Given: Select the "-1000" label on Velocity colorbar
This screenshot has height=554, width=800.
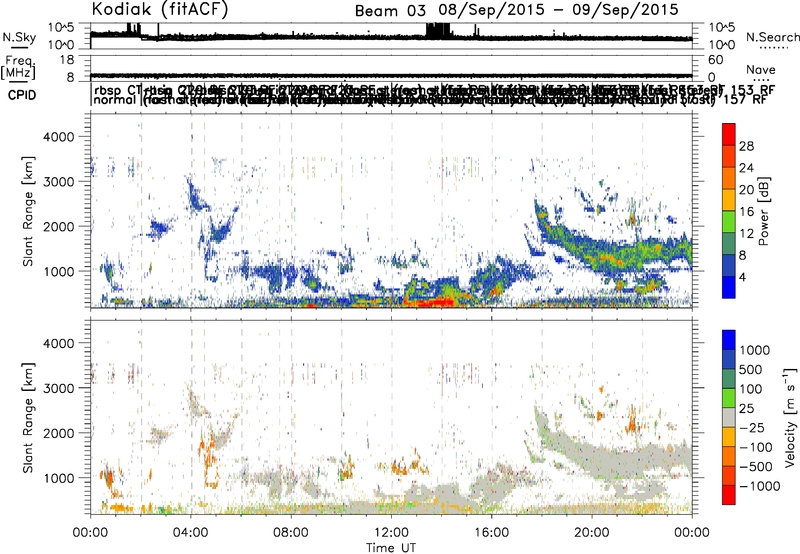Looking at the screenshot, I should click(x=760, y=486).
